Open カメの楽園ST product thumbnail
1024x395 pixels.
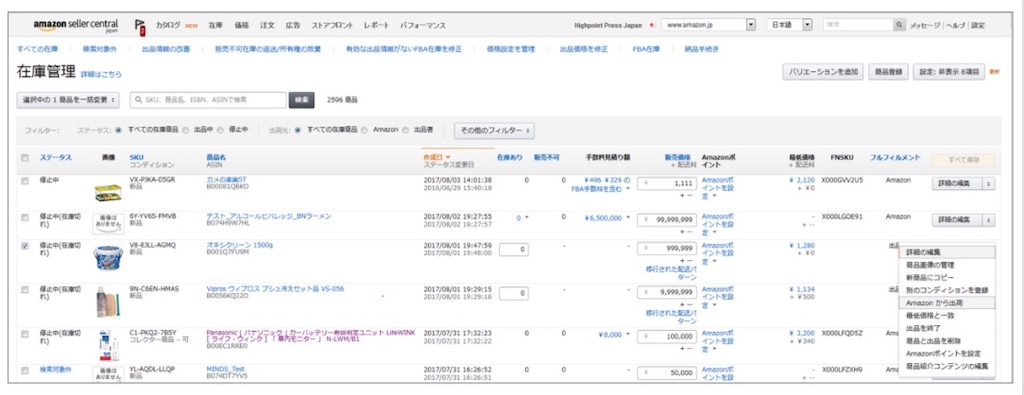pos(108,191)
